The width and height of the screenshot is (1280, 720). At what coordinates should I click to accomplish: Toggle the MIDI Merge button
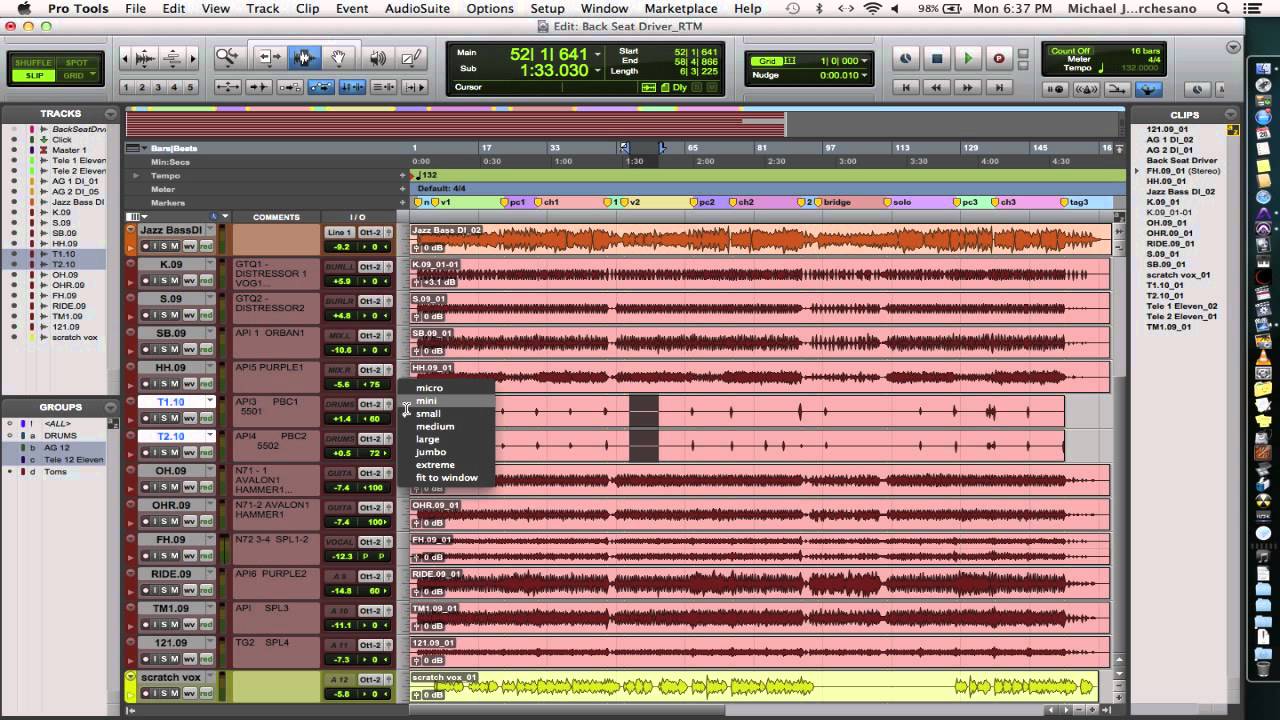pyautogui.click(x=1117, y=89)
